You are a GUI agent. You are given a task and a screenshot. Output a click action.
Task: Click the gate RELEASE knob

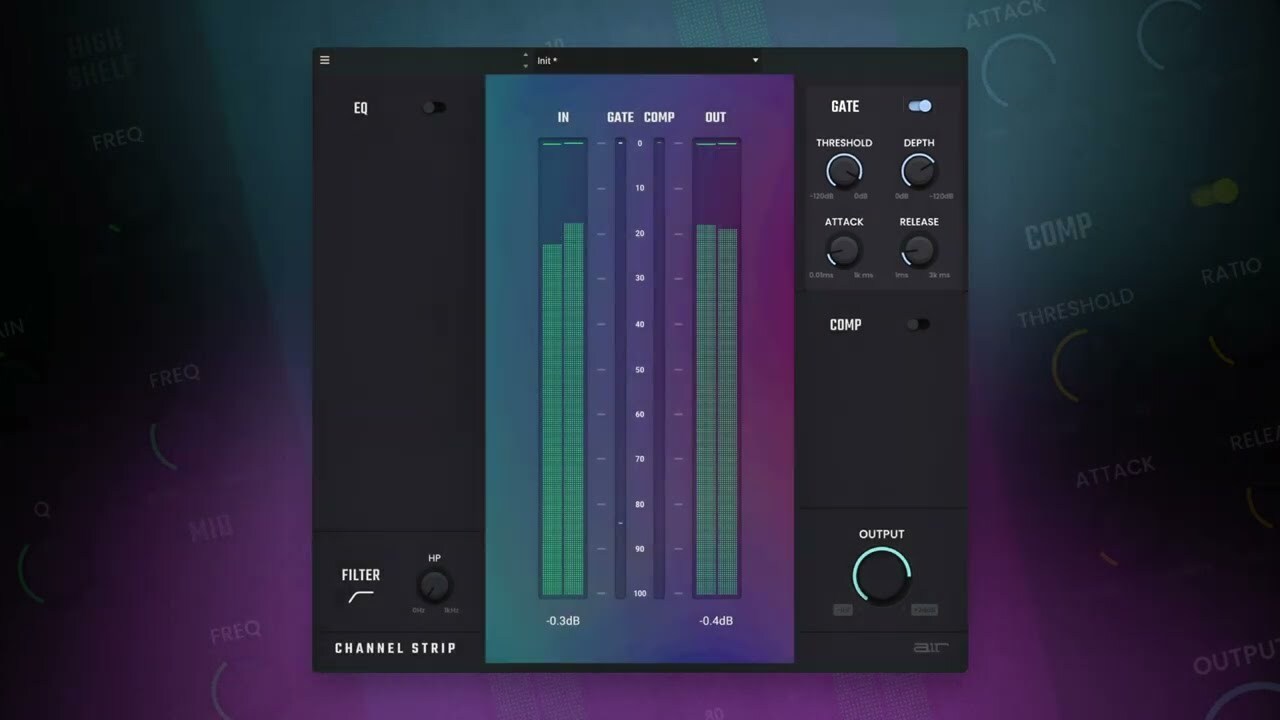918,250
